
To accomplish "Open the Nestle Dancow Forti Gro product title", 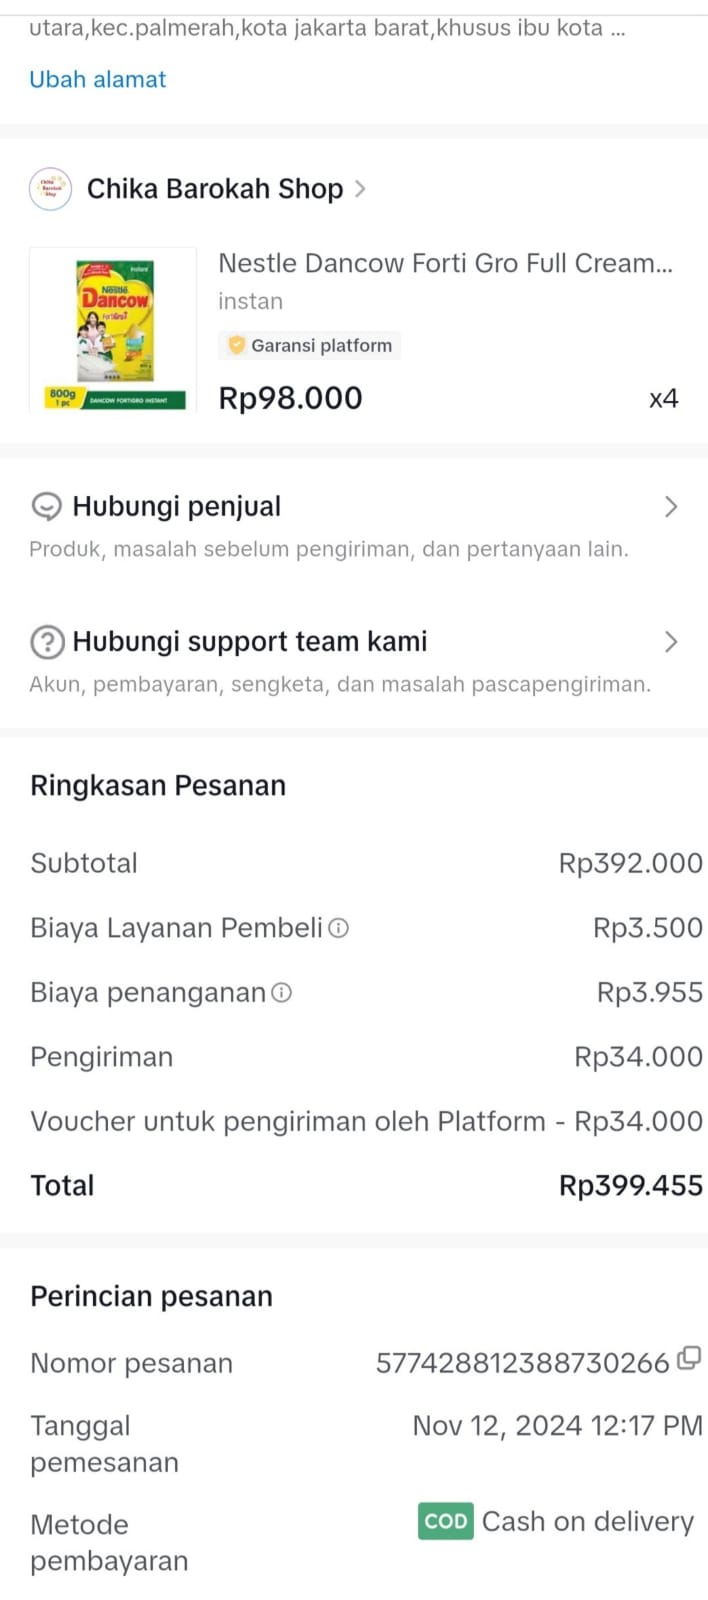I will (445, 263).
